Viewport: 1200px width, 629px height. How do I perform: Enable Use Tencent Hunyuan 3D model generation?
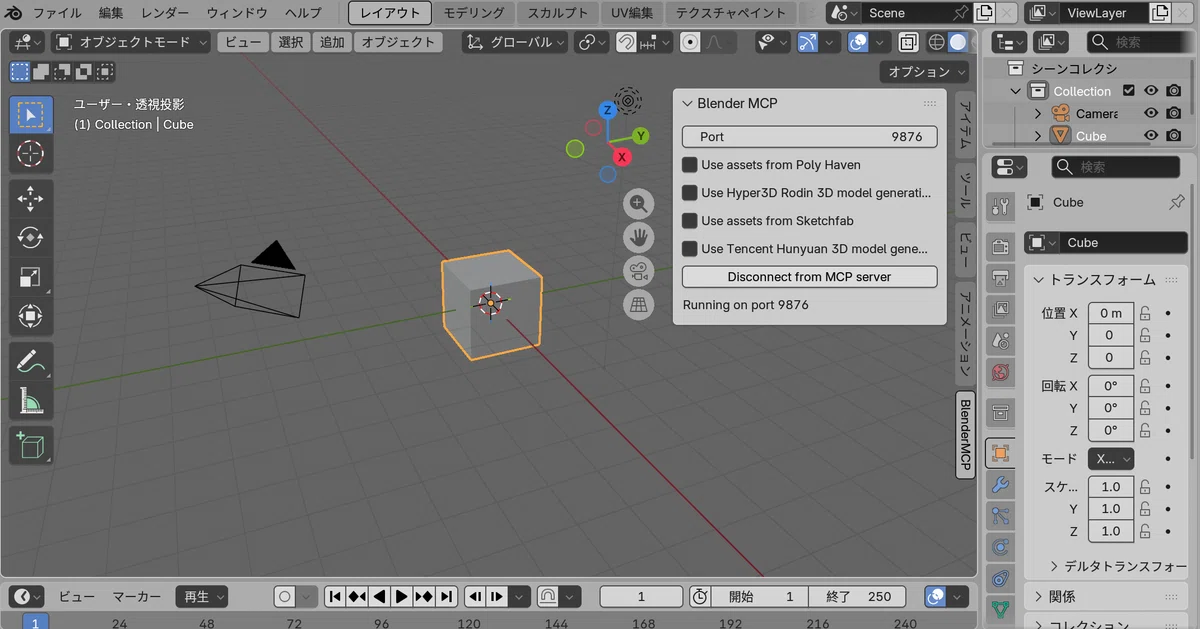(690, 249)
